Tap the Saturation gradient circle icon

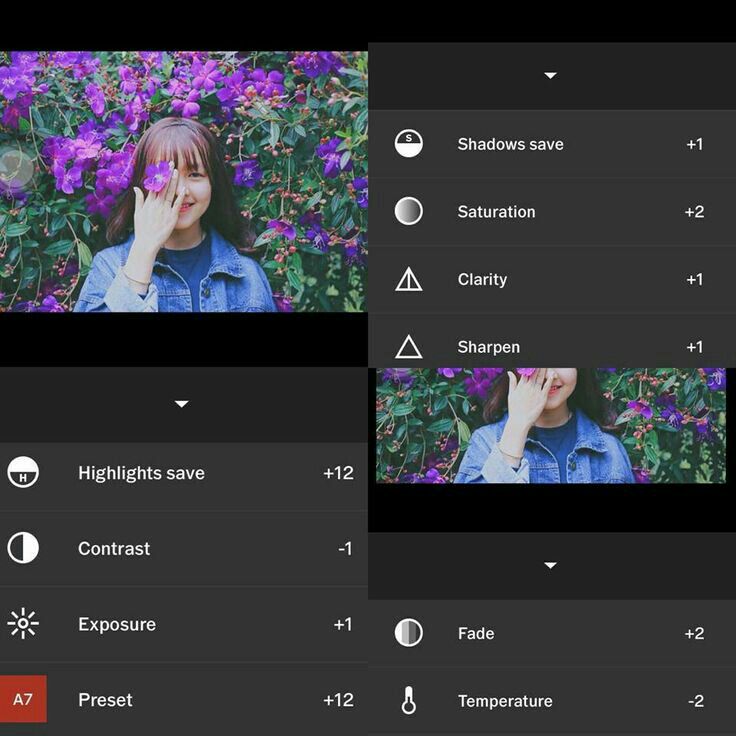pos(409,211)
